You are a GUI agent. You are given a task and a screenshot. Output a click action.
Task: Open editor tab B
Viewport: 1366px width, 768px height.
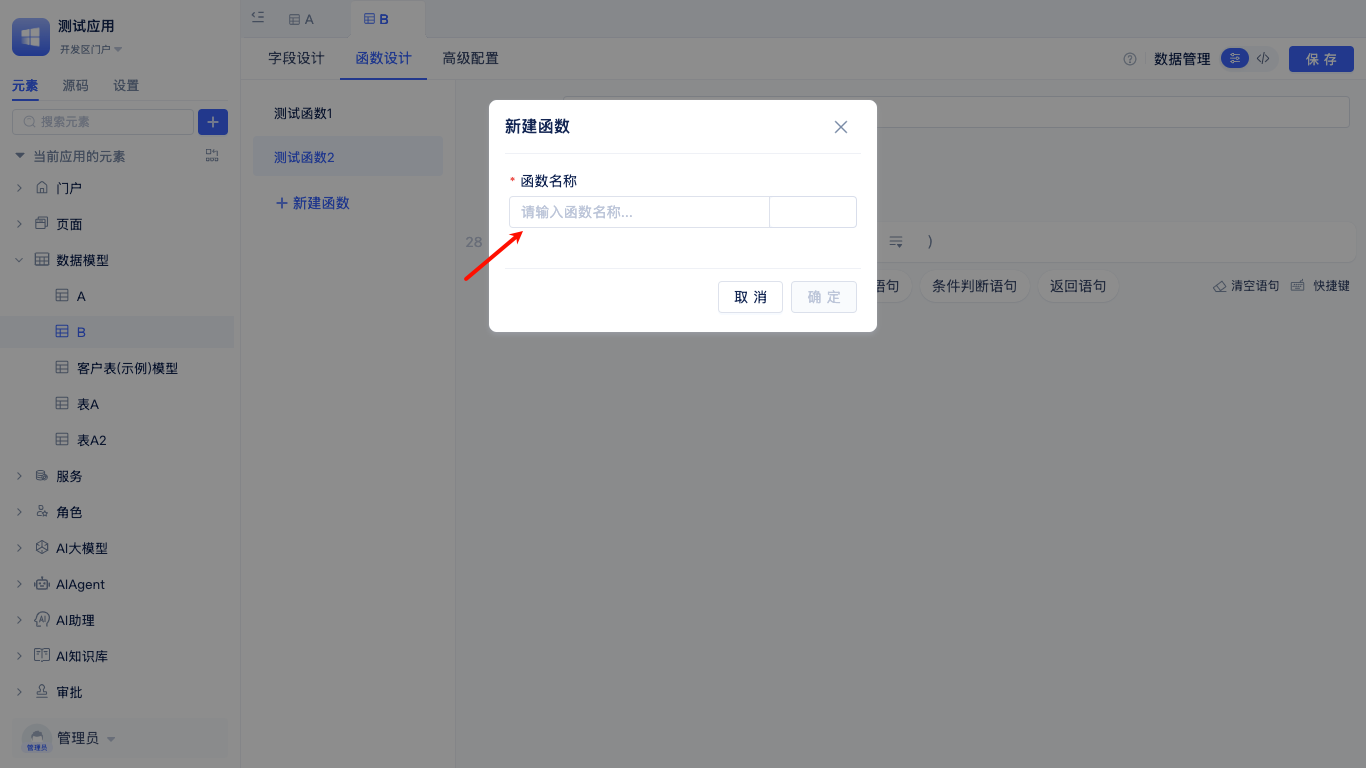[x=377, y=19]
